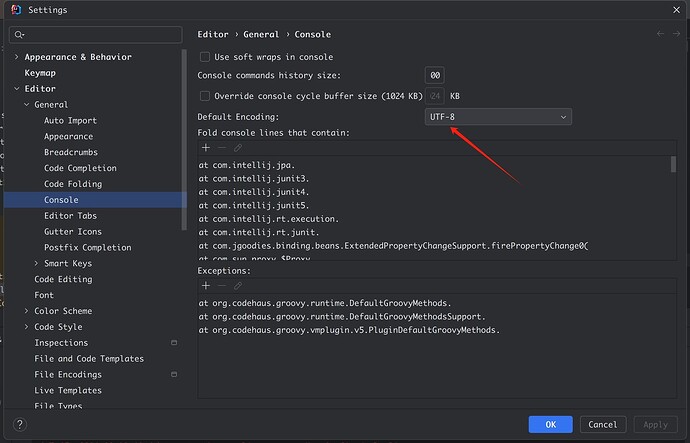Collapse the General subsection
Viewport: 690px width, 443px height.
click(x=27, y=105)
